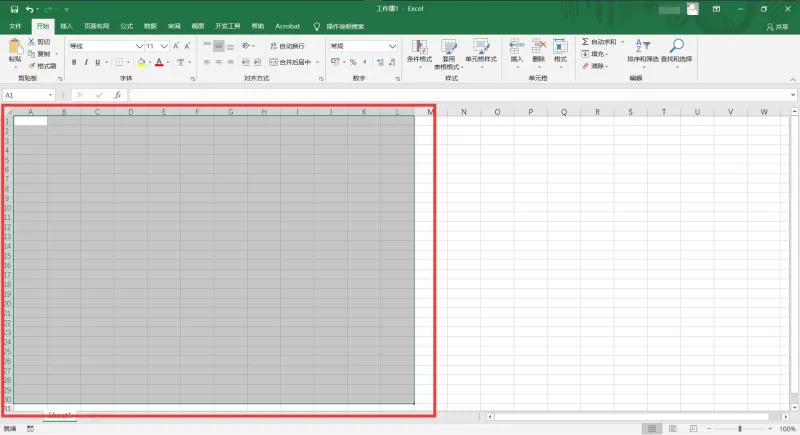Screen dimensions: 800x435
Task: Open the number format dropdown (常规)
Action: pos(392,46)
